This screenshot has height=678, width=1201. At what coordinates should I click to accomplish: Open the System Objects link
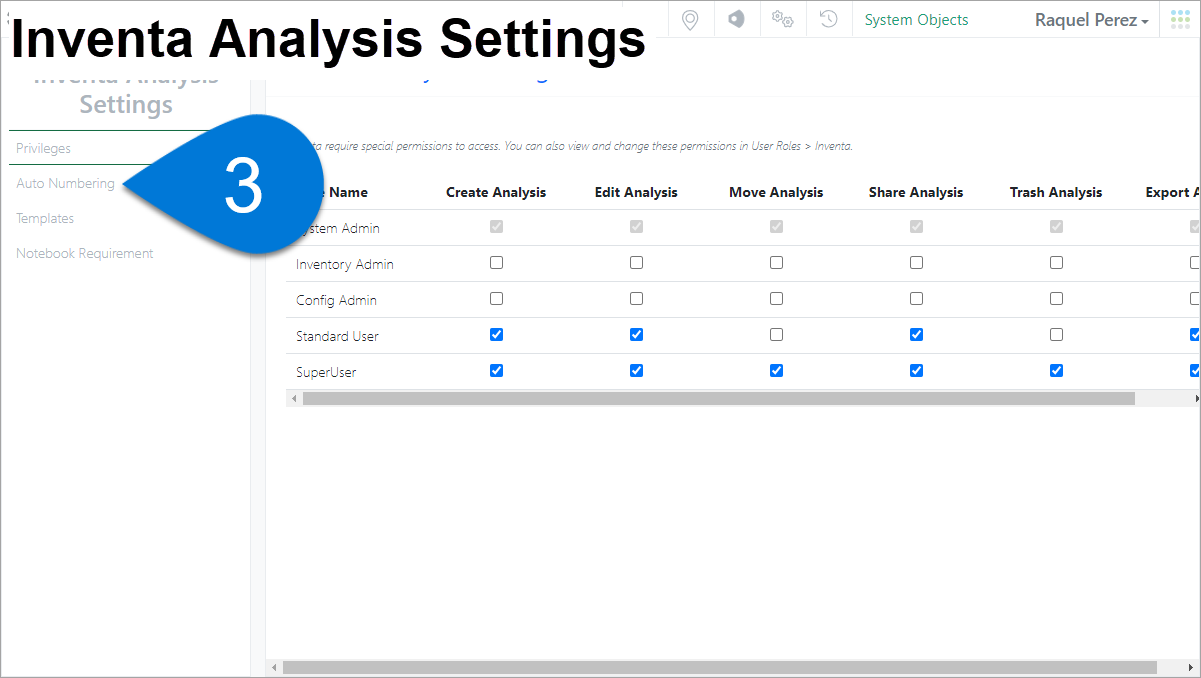point(916,20)
